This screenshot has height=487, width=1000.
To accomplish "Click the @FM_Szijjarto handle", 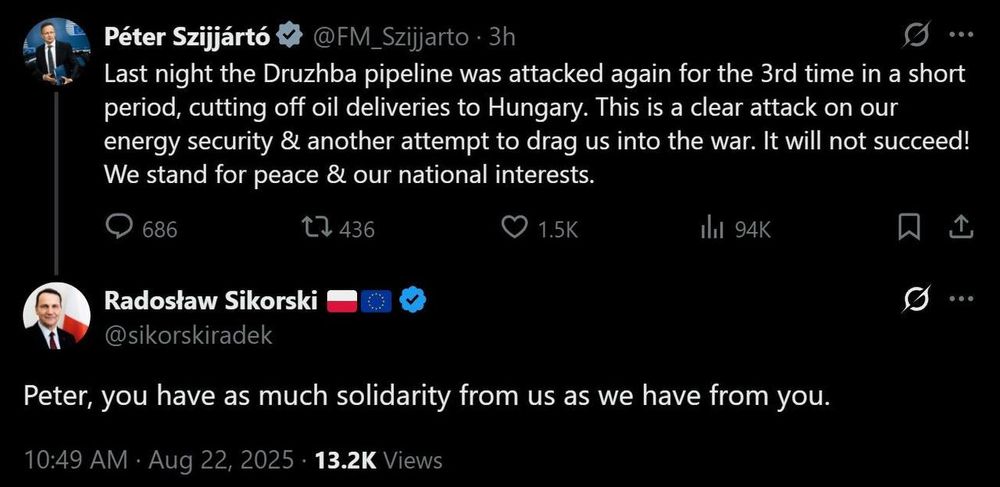I will (391, 37).
